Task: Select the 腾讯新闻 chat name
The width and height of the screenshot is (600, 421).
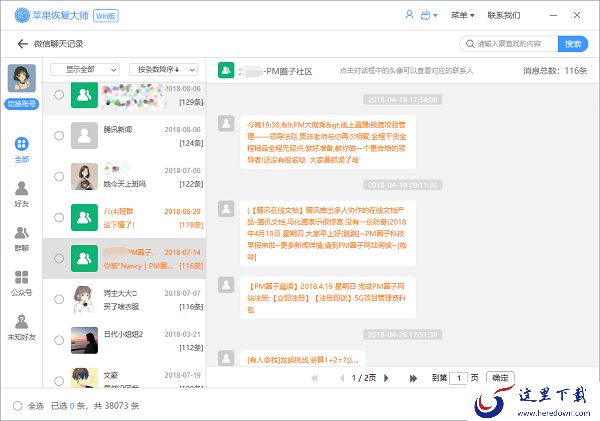Action: [118, 129]
